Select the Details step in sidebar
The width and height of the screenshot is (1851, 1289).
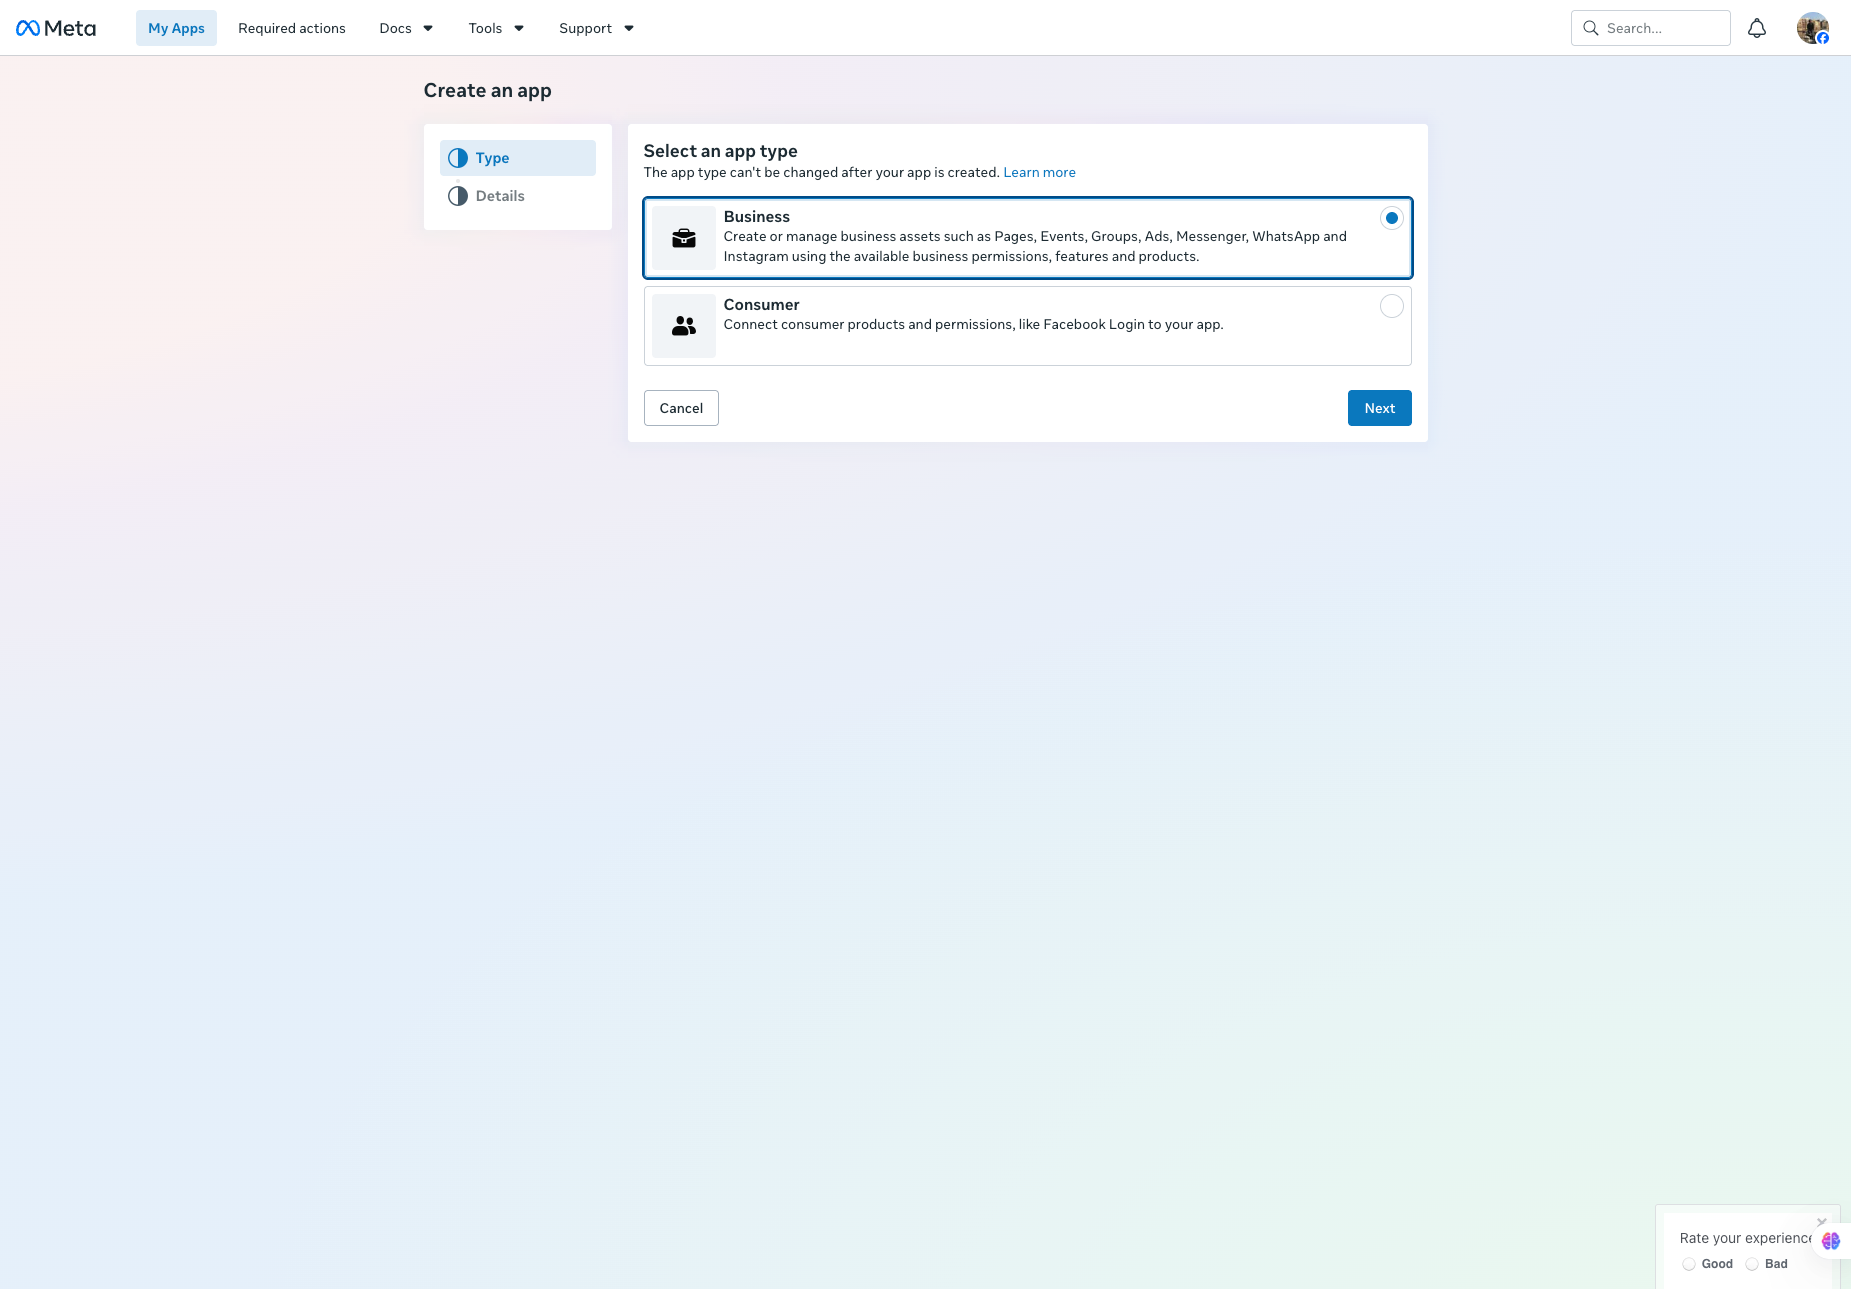coord(518,196)
